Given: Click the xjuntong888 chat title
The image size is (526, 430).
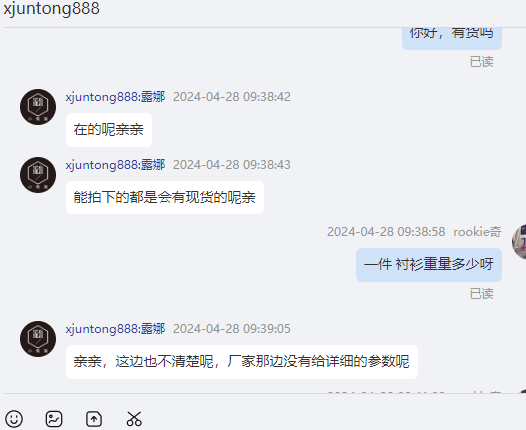Looking at the screenshot, I should pos(52,8).
